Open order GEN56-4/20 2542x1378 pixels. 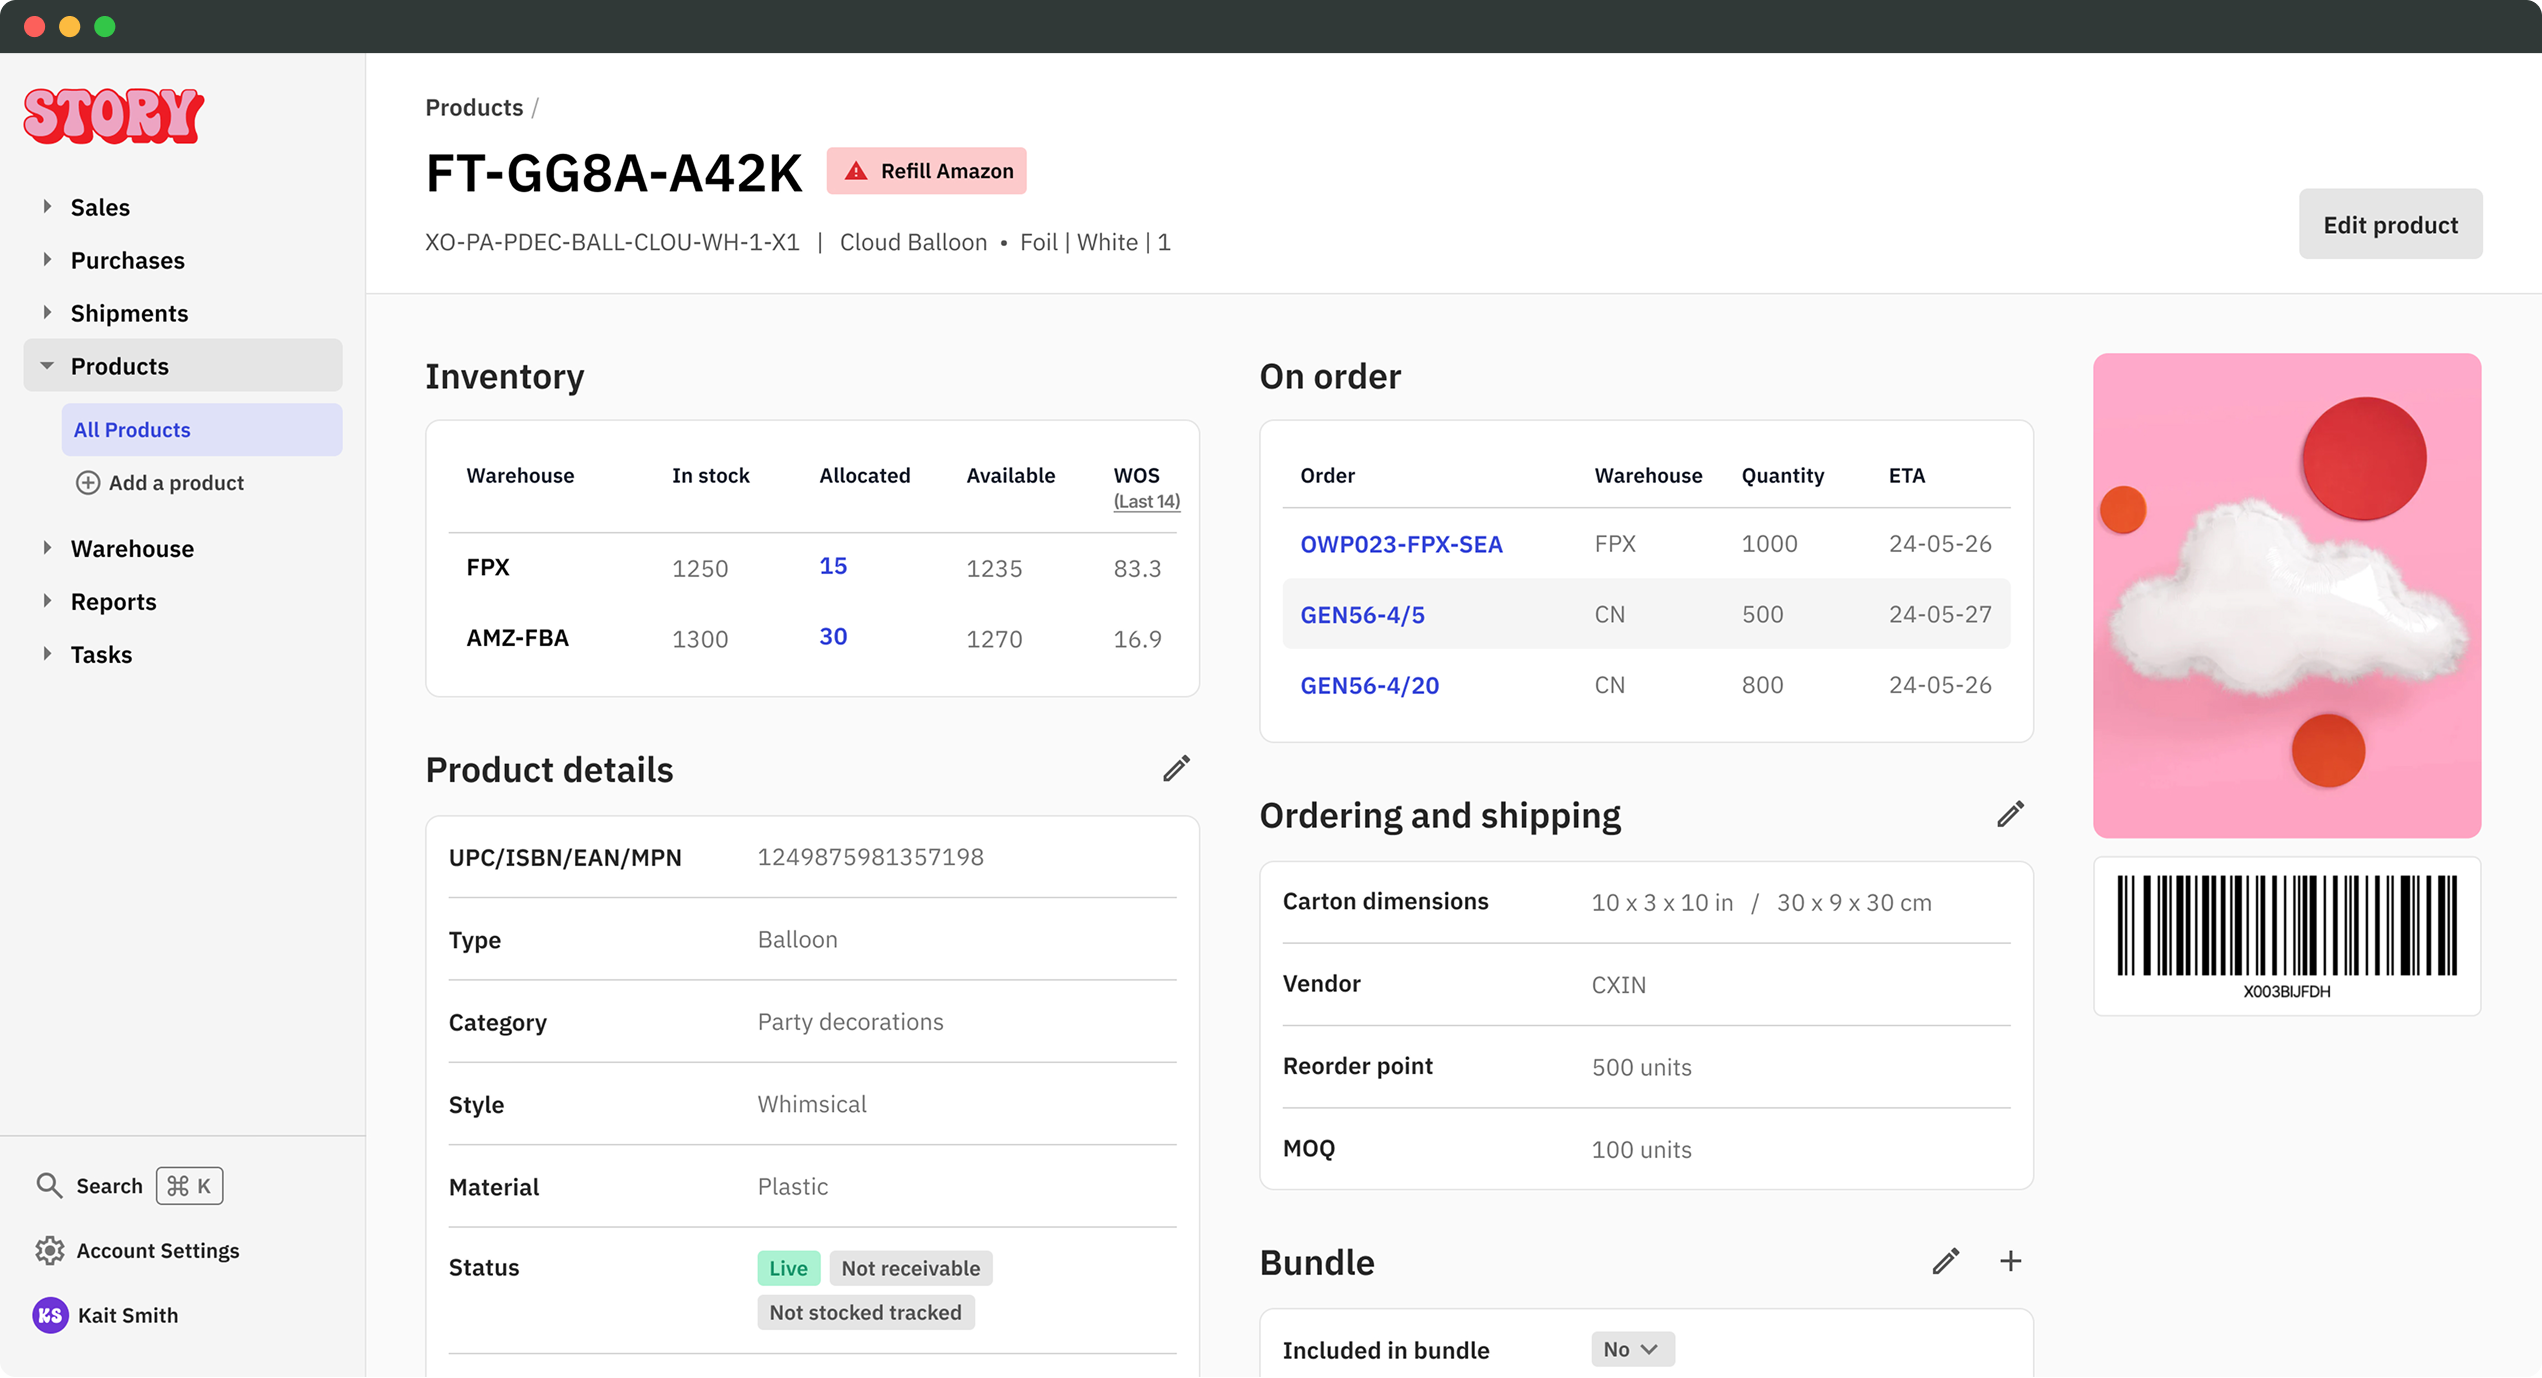click(1369, 685)
